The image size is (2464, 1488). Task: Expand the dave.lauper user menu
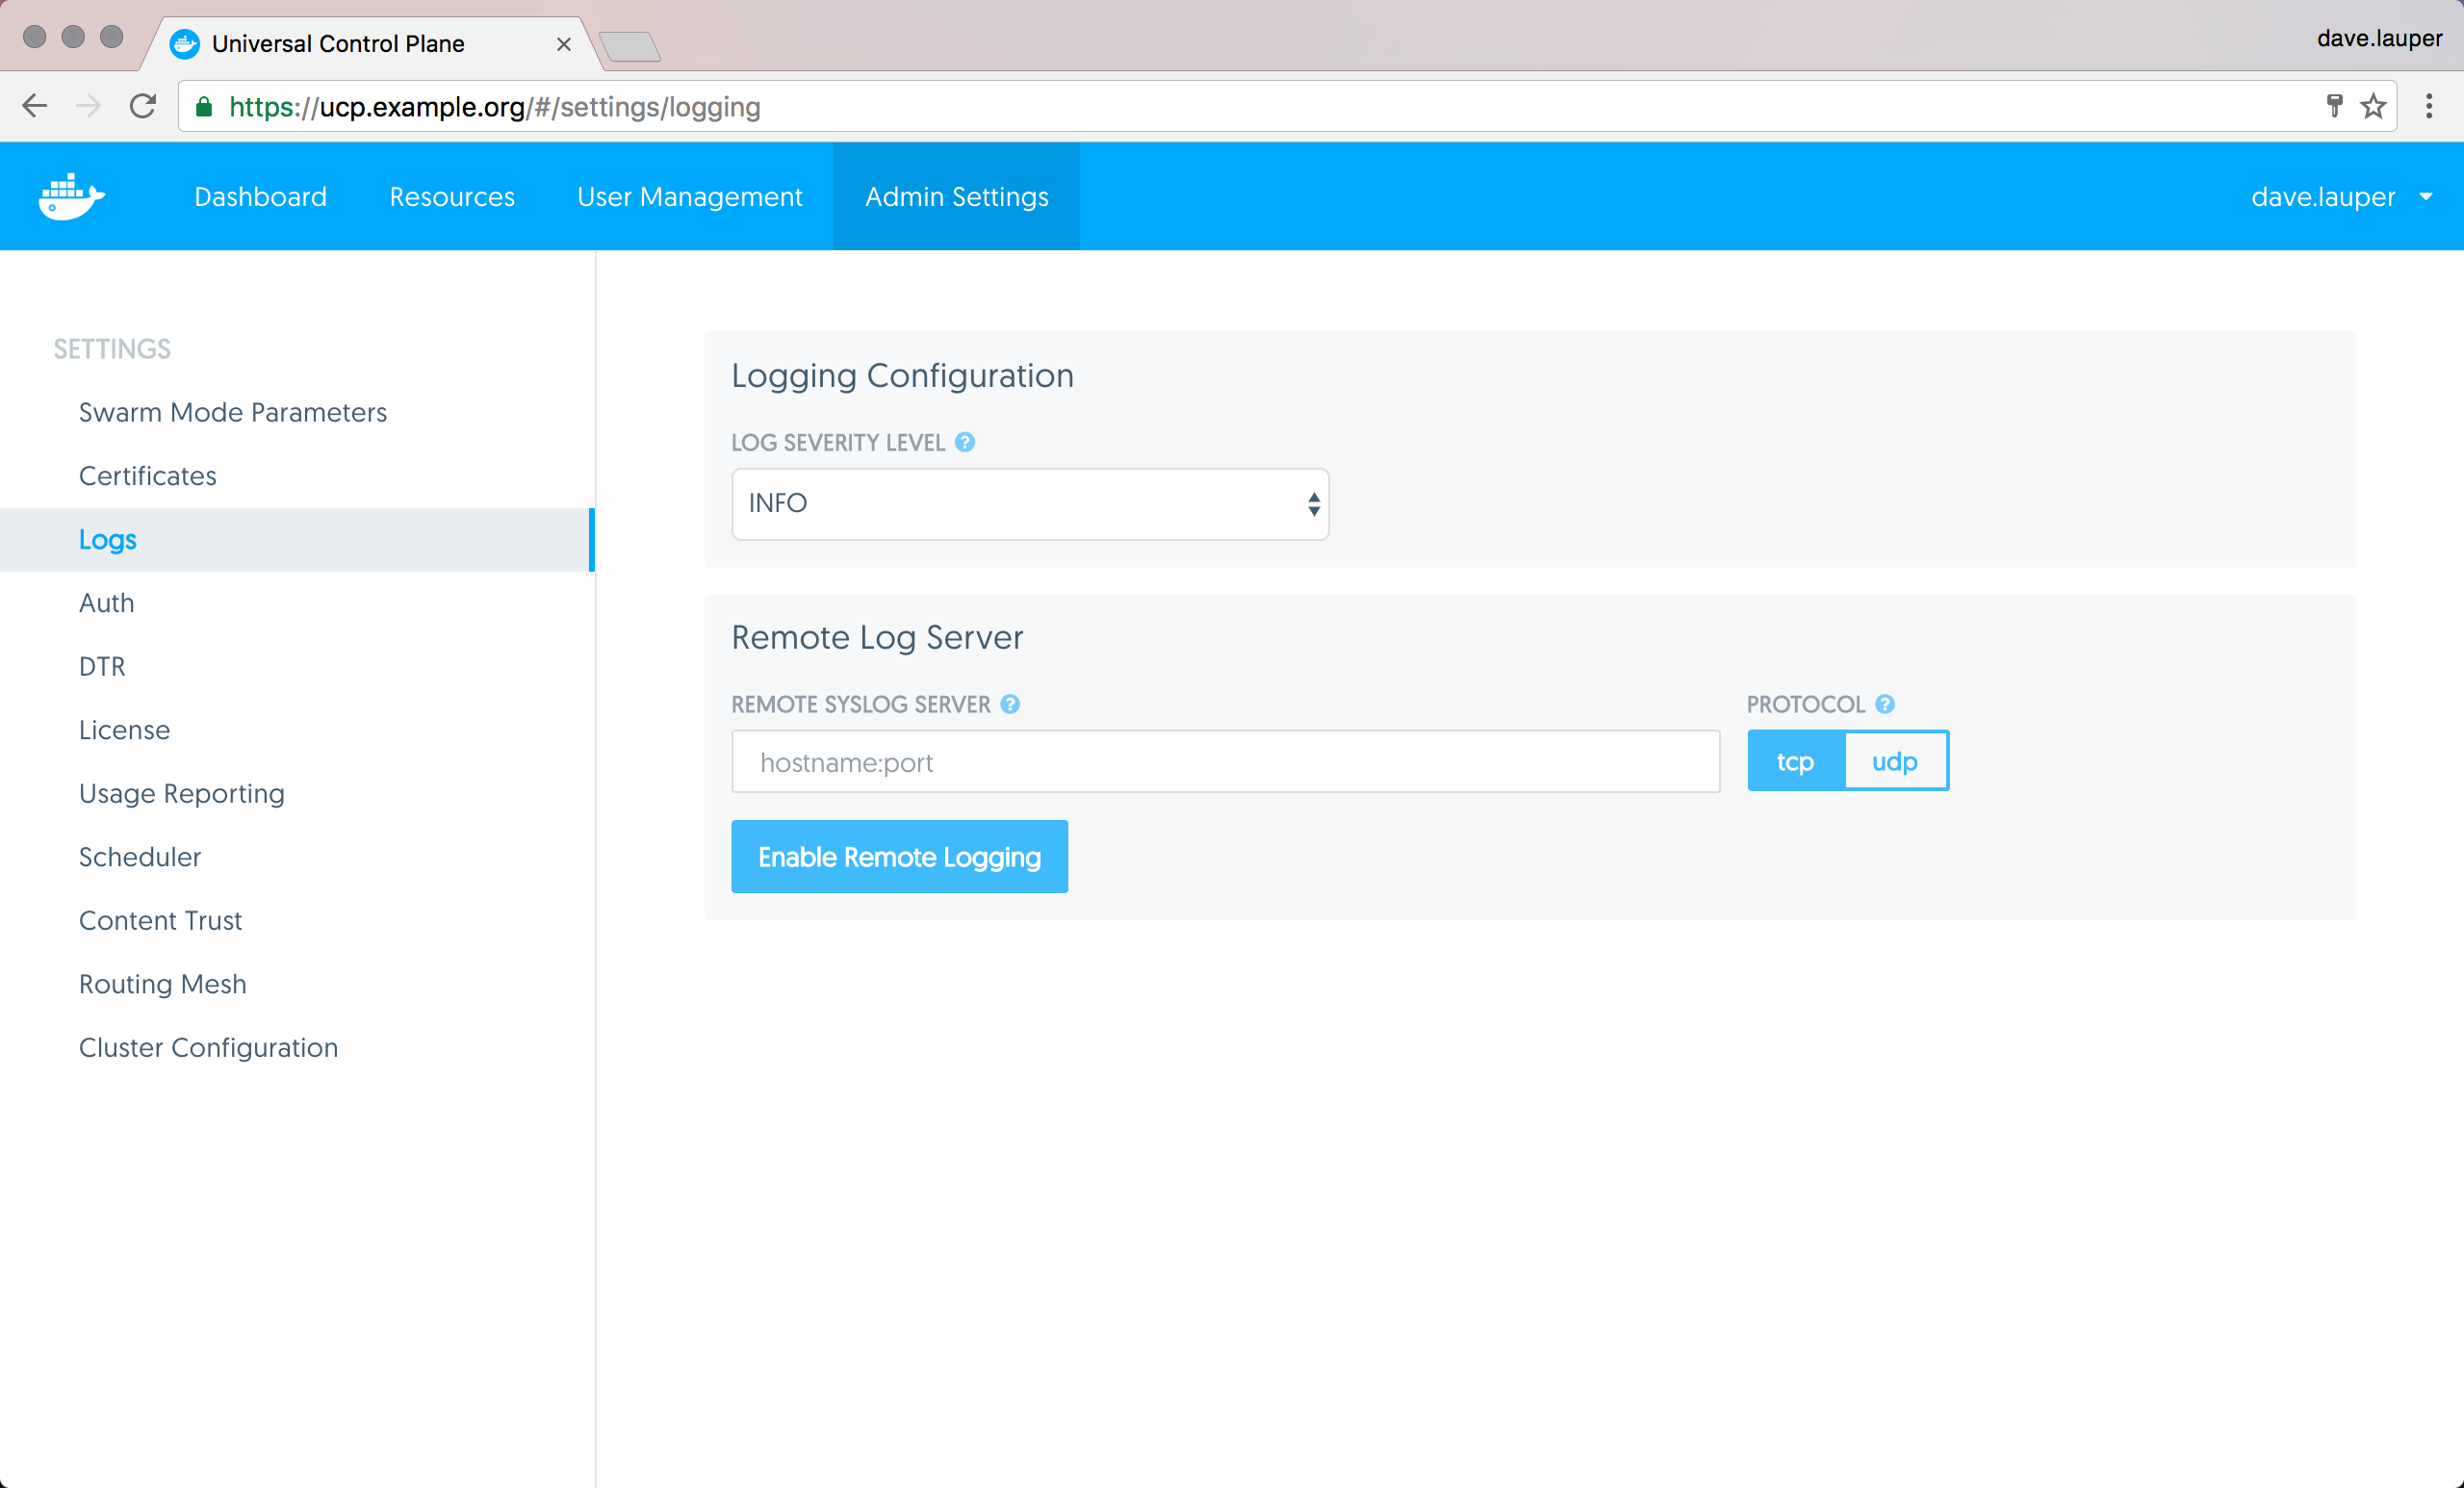2340,197
